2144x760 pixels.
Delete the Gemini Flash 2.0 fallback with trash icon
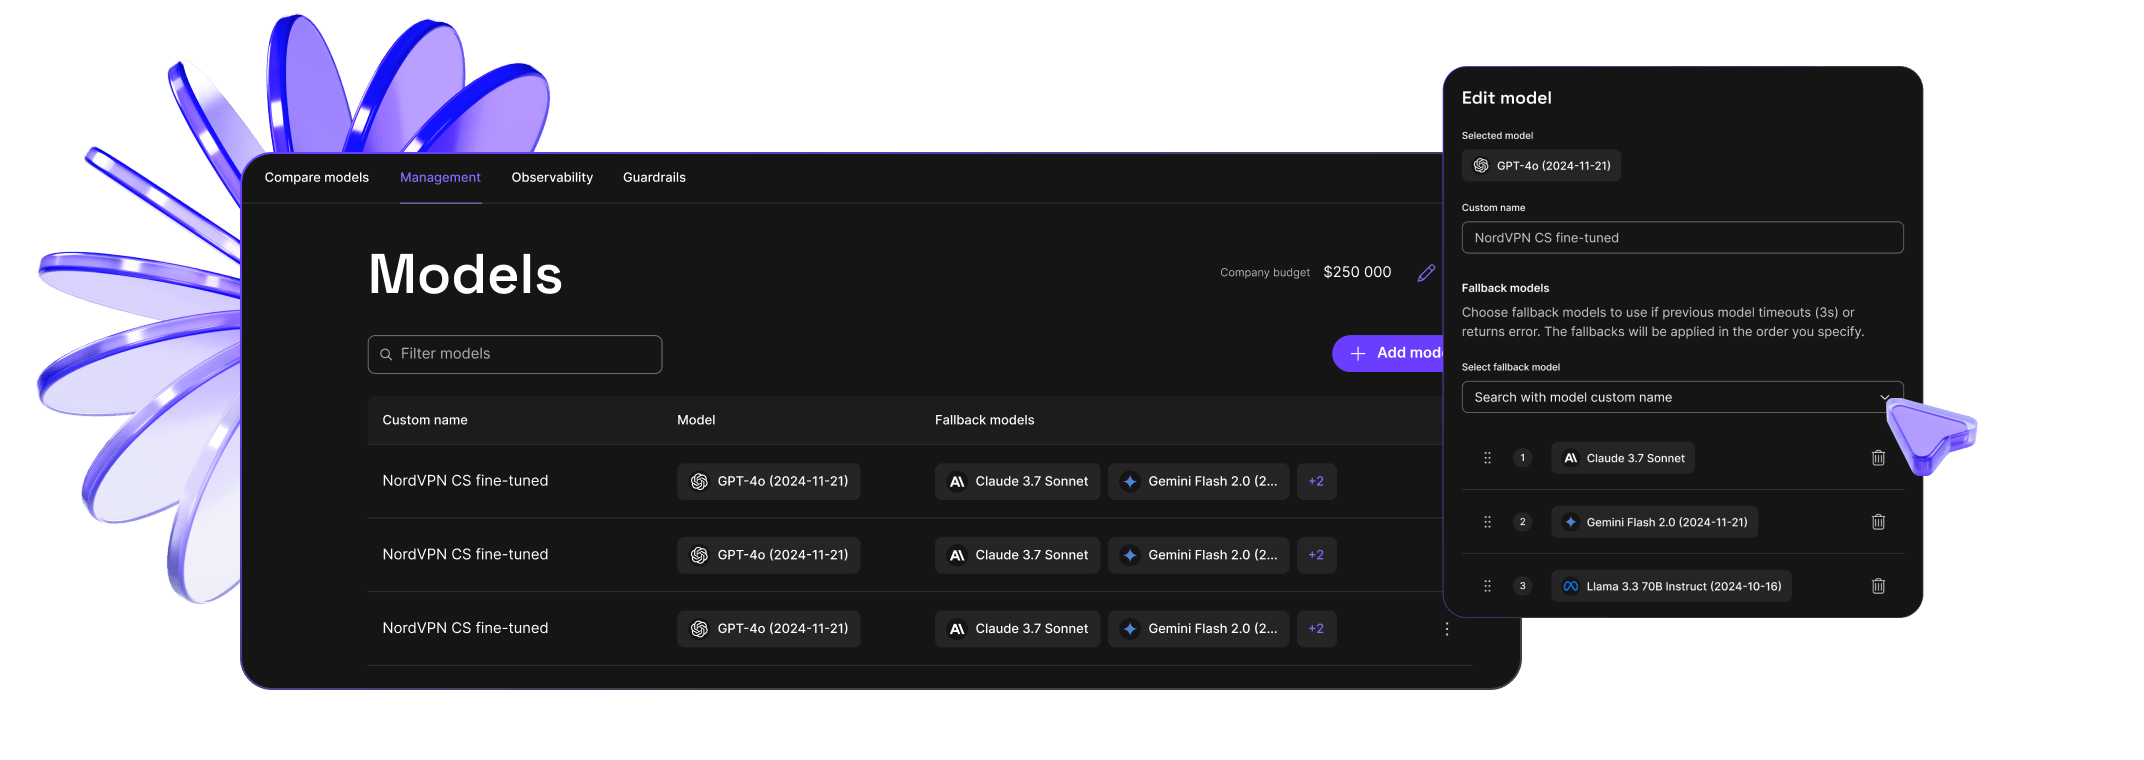click(x=1878, y=522)
